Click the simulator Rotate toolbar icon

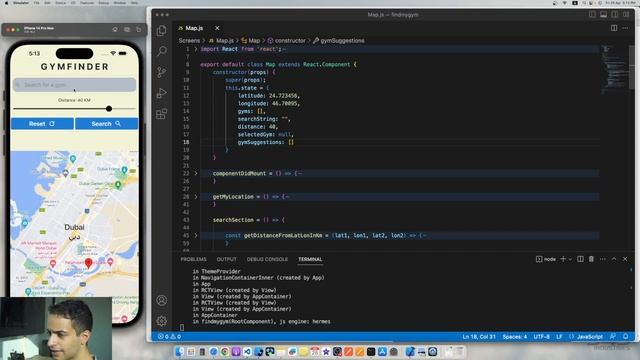click(x=139, y=29)
